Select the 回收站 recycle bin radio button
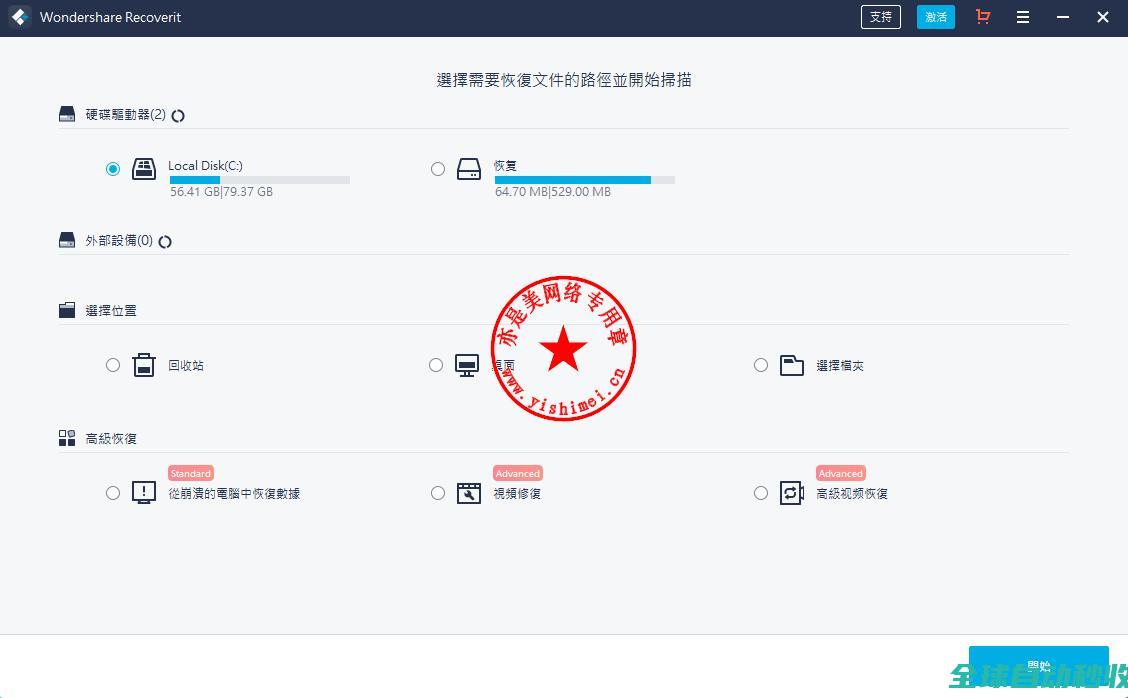This screenshot has height=698, width=1128. (113, 365)
